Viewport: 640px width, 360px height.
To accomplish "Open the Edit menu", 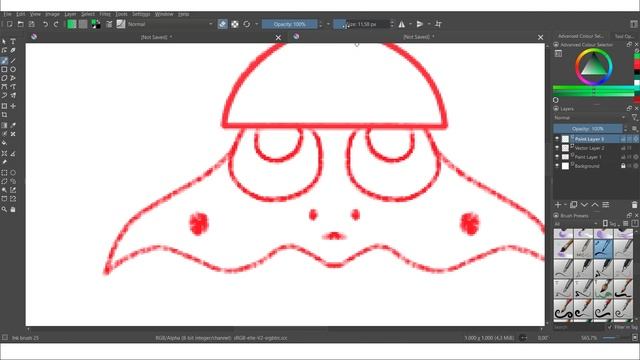I will coord(20,14).
